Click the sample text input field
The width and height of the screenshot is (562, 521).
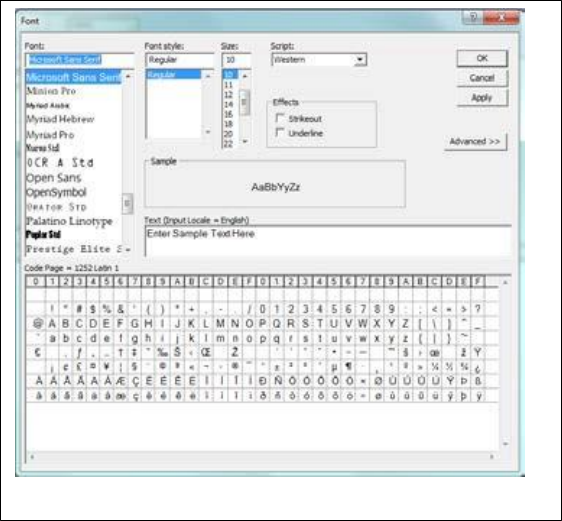pyautogui.click(x=328, y=241)
